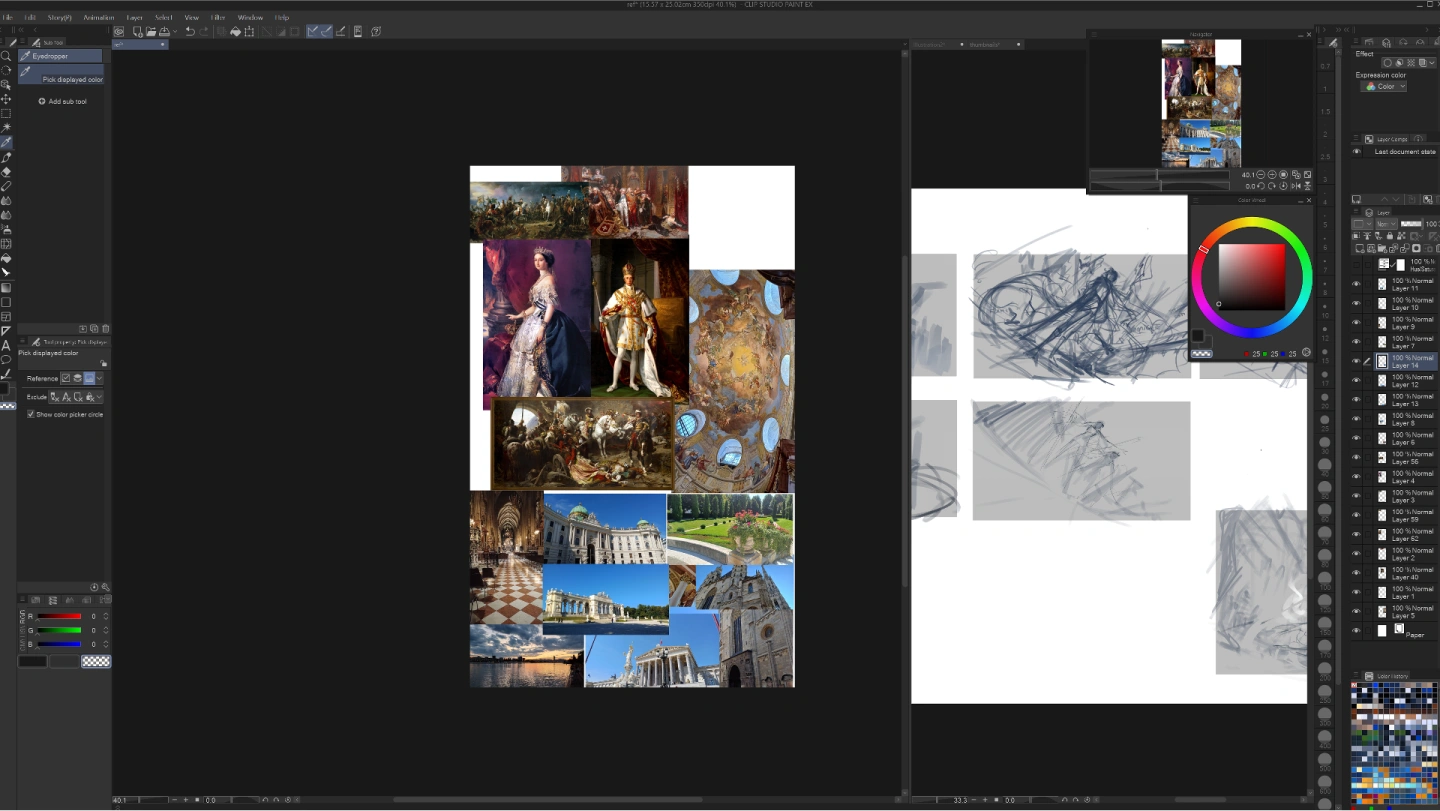This screenshot has width=1440, height=811.
Task: Open the Edit menu
Action: (x=30, y=17)
